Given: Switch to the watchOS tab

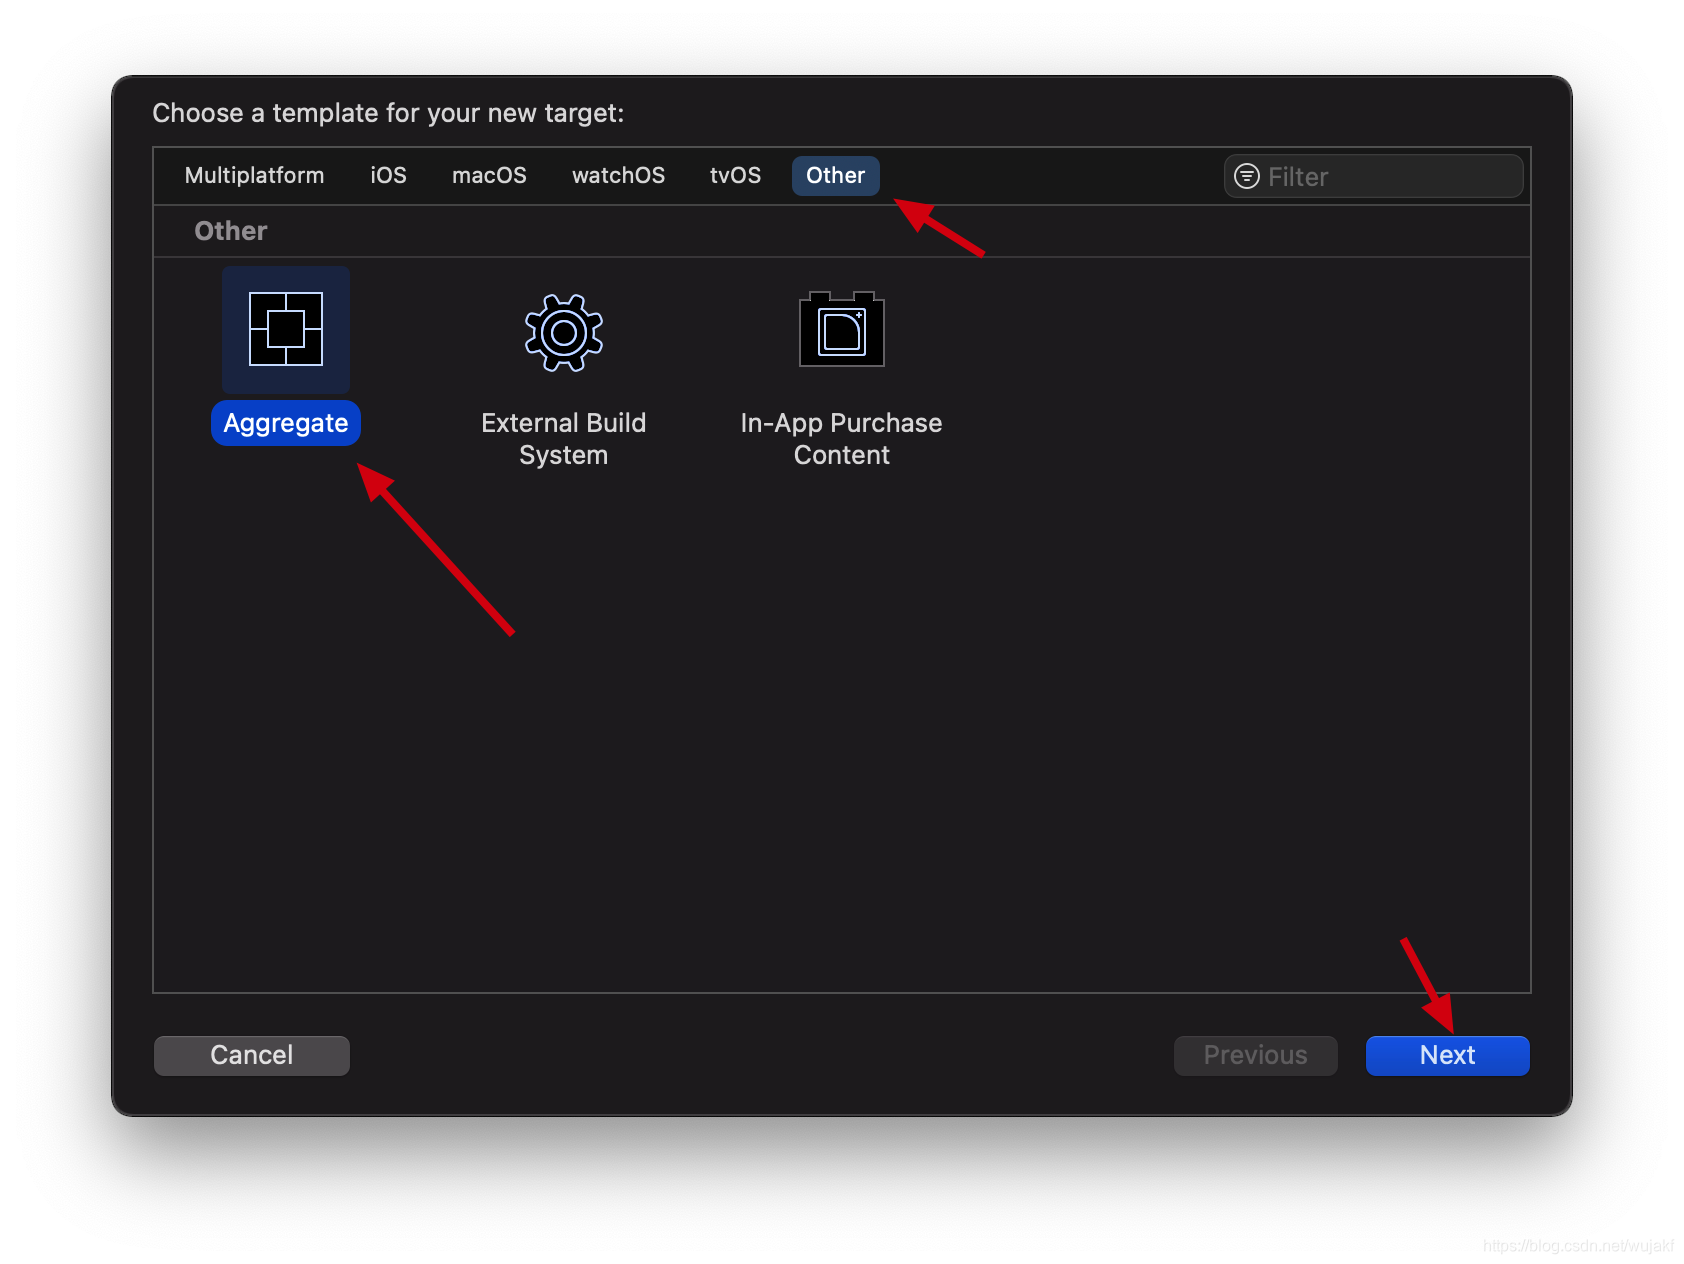Looking at the screenshot, I should 618,175.
